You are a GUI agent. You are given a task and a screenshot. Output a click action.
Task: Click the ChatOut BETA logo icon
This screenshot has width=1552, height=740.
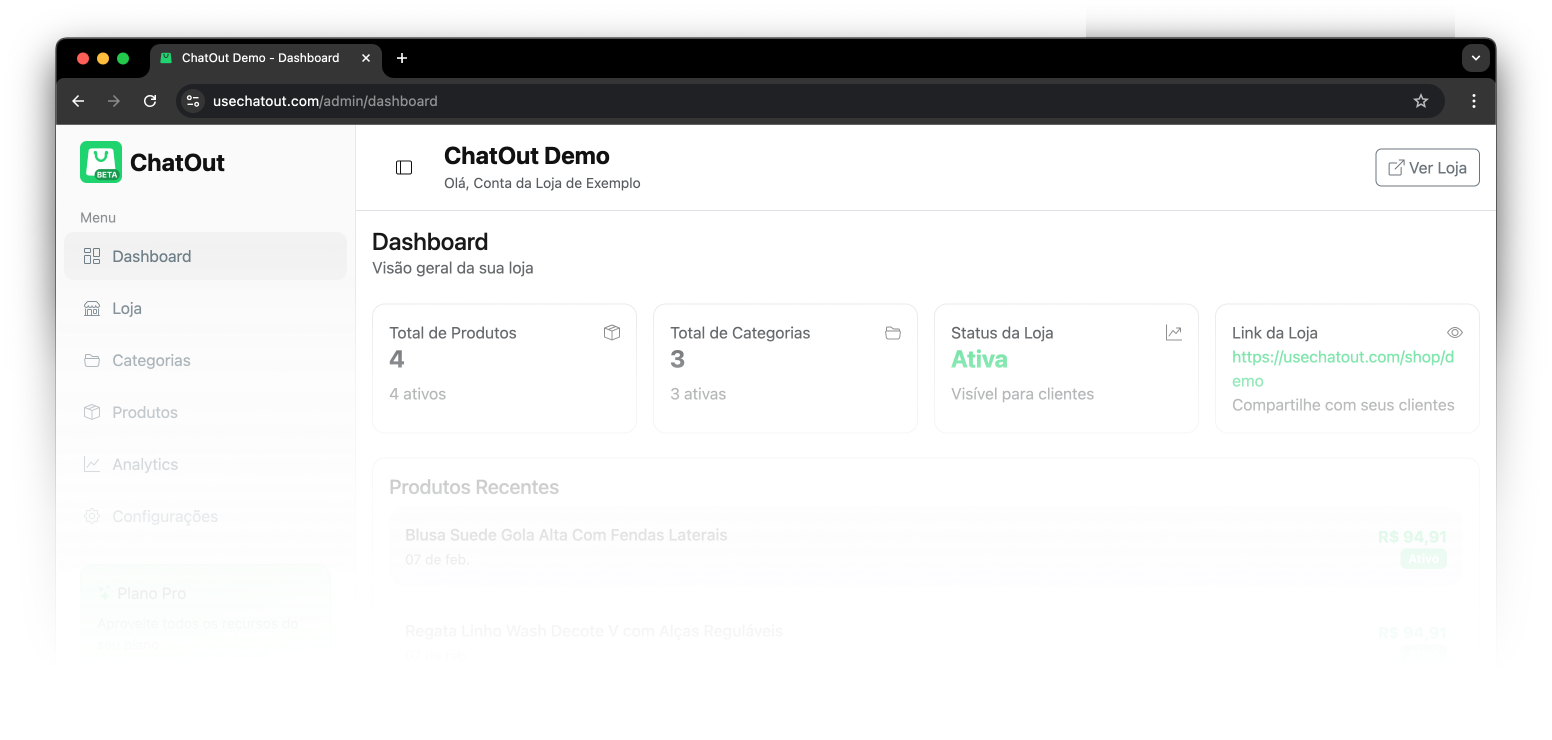tap(101, 162)
